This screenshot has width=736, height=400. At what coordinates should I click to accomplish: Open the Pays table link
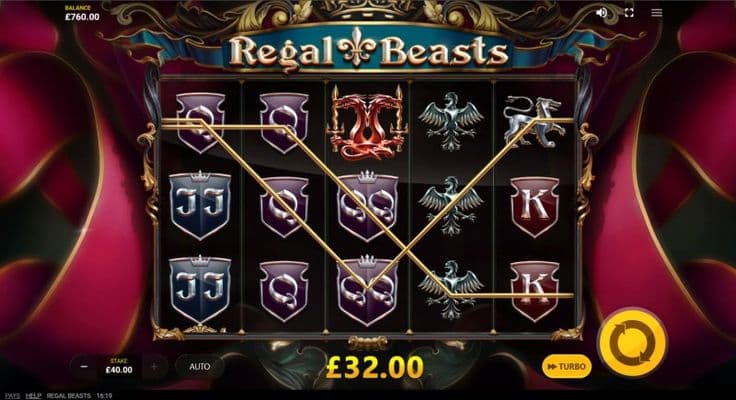point(12,396)
